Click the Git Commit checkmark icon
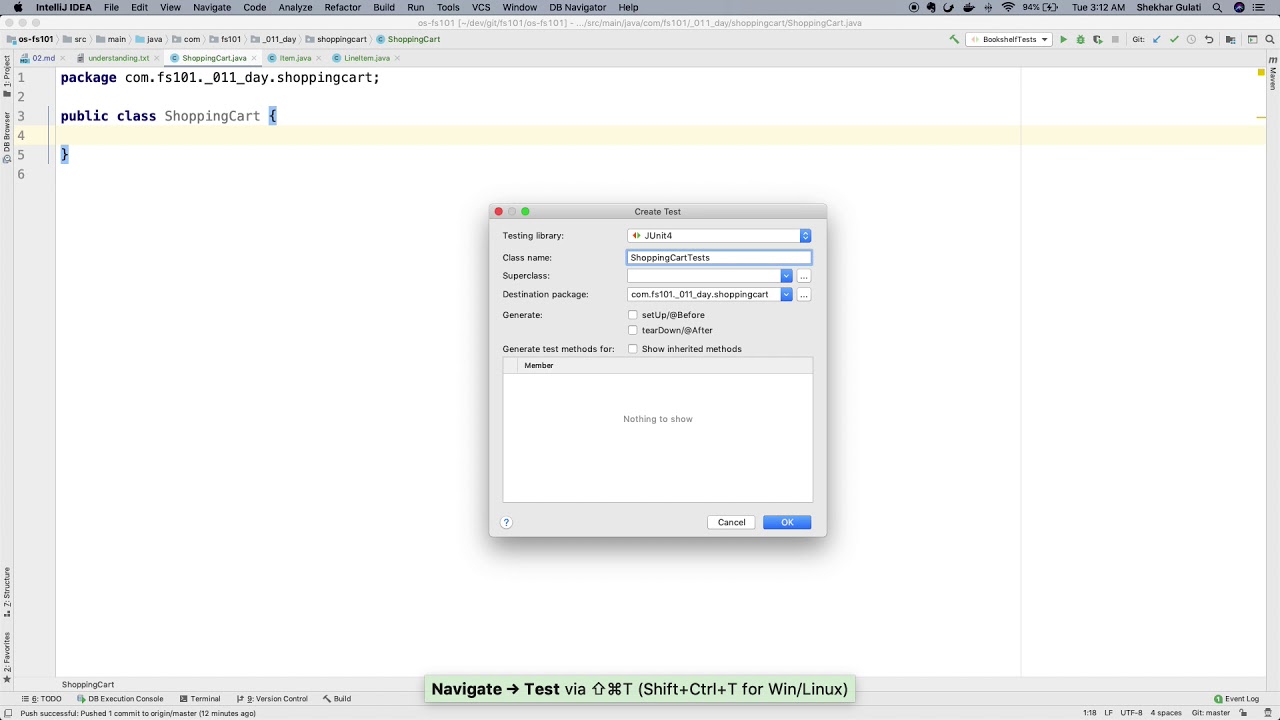Viewport: 1280px width, 720px height. [1174, 40]
